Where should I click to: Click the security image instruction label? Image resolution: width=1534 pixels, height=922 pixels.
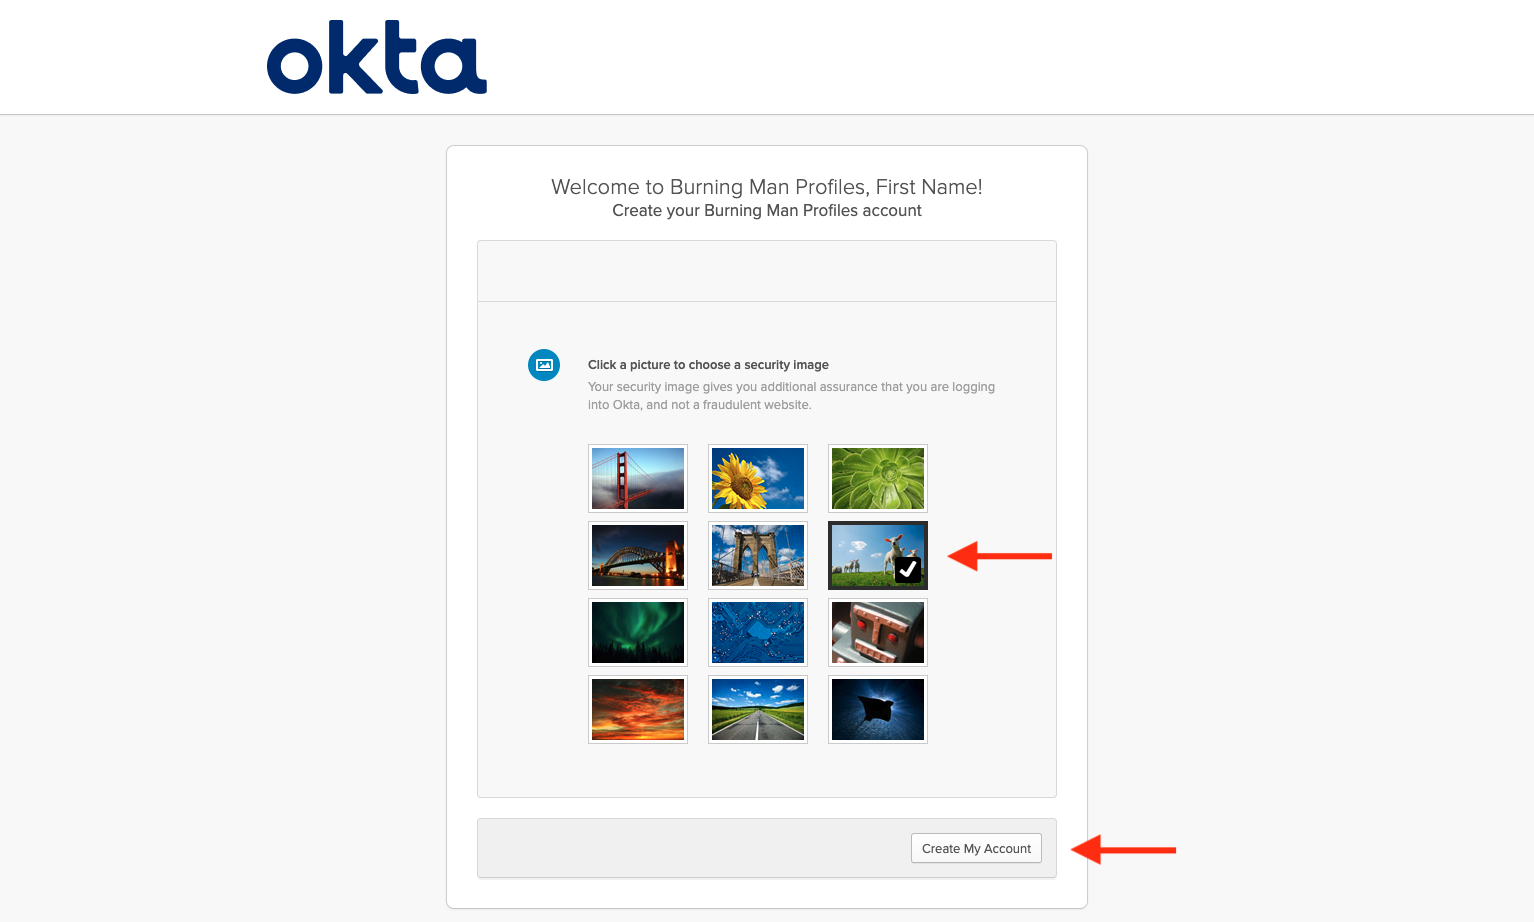pyautogui.click(x=708, y=365)
